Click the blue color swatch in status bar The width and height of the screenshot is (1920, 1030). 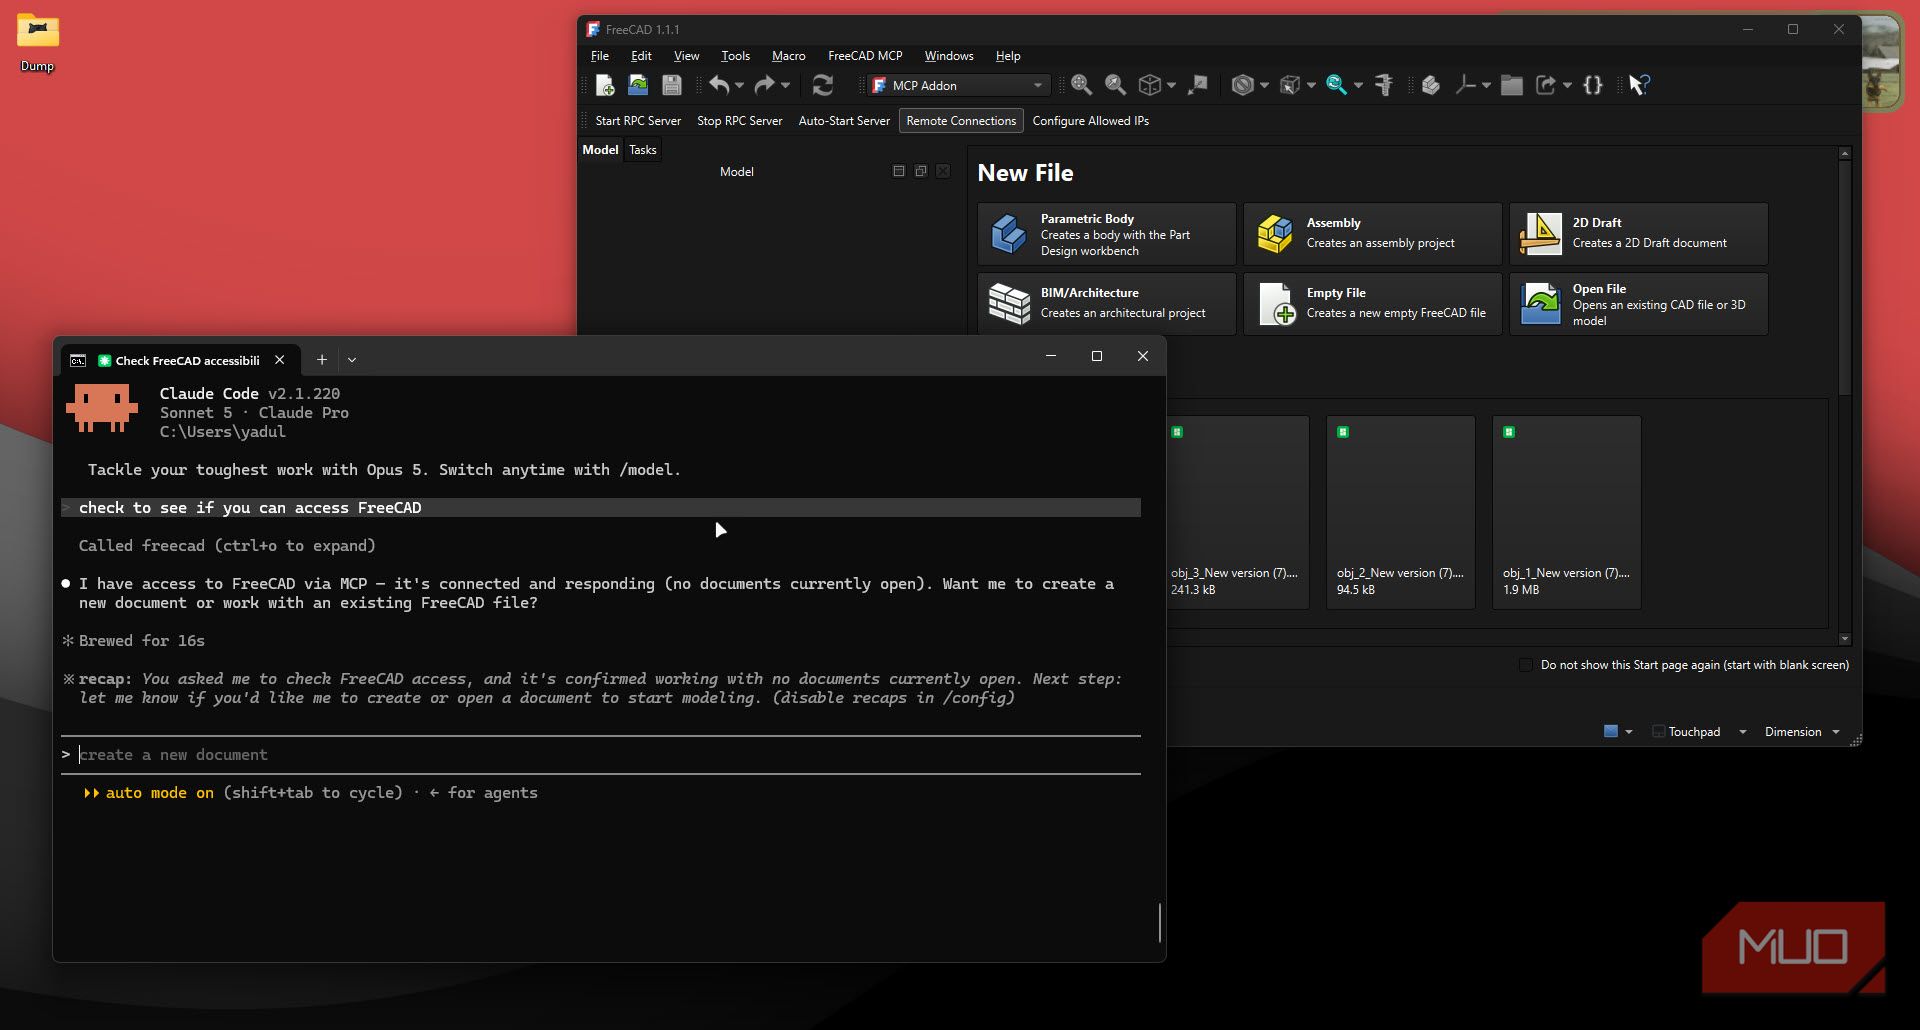pos(1611,732)
